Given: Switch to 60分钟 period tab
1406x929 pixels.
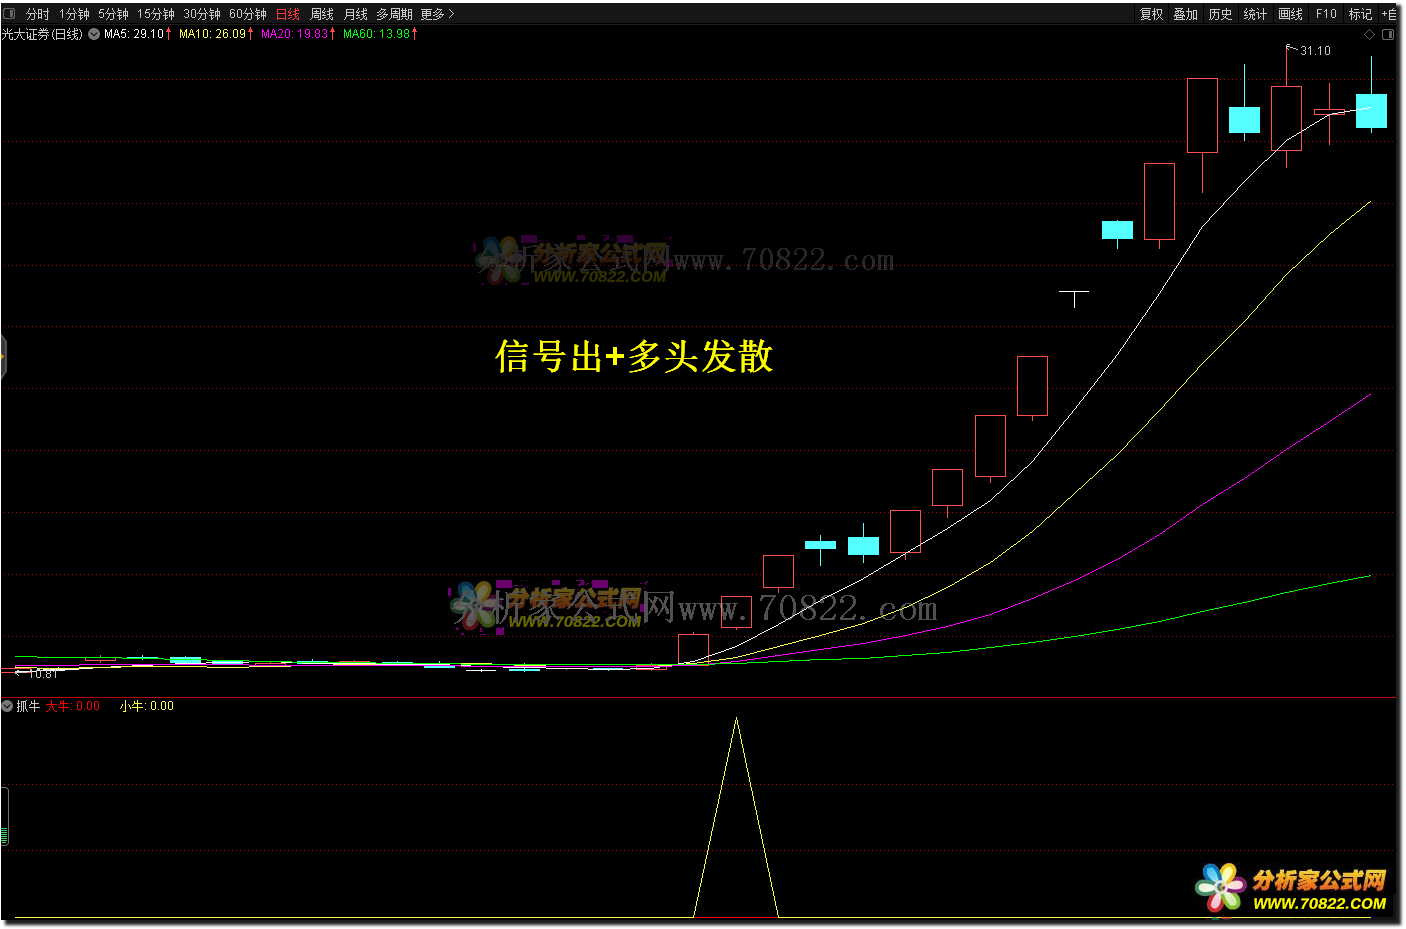Looking at the screenshot, I should tap(247, 14).
